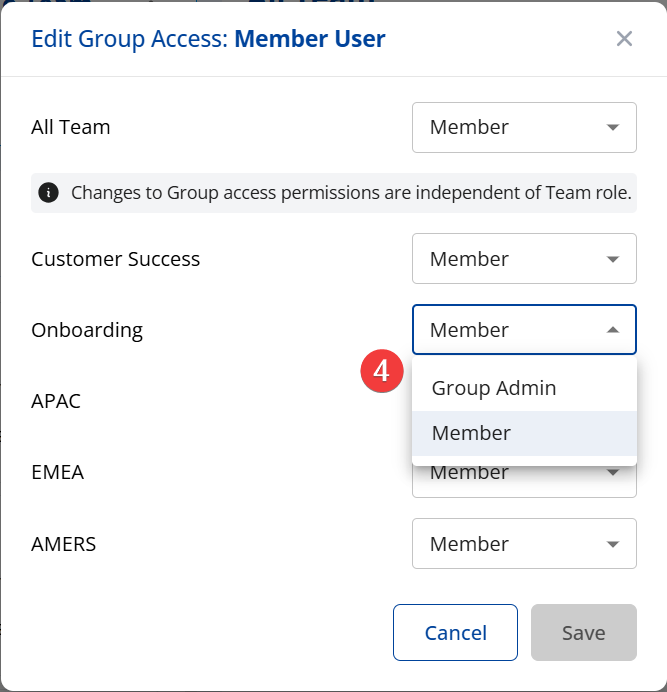Click the All Team group label
The image size is (667, 692).
tap(71, 127)
